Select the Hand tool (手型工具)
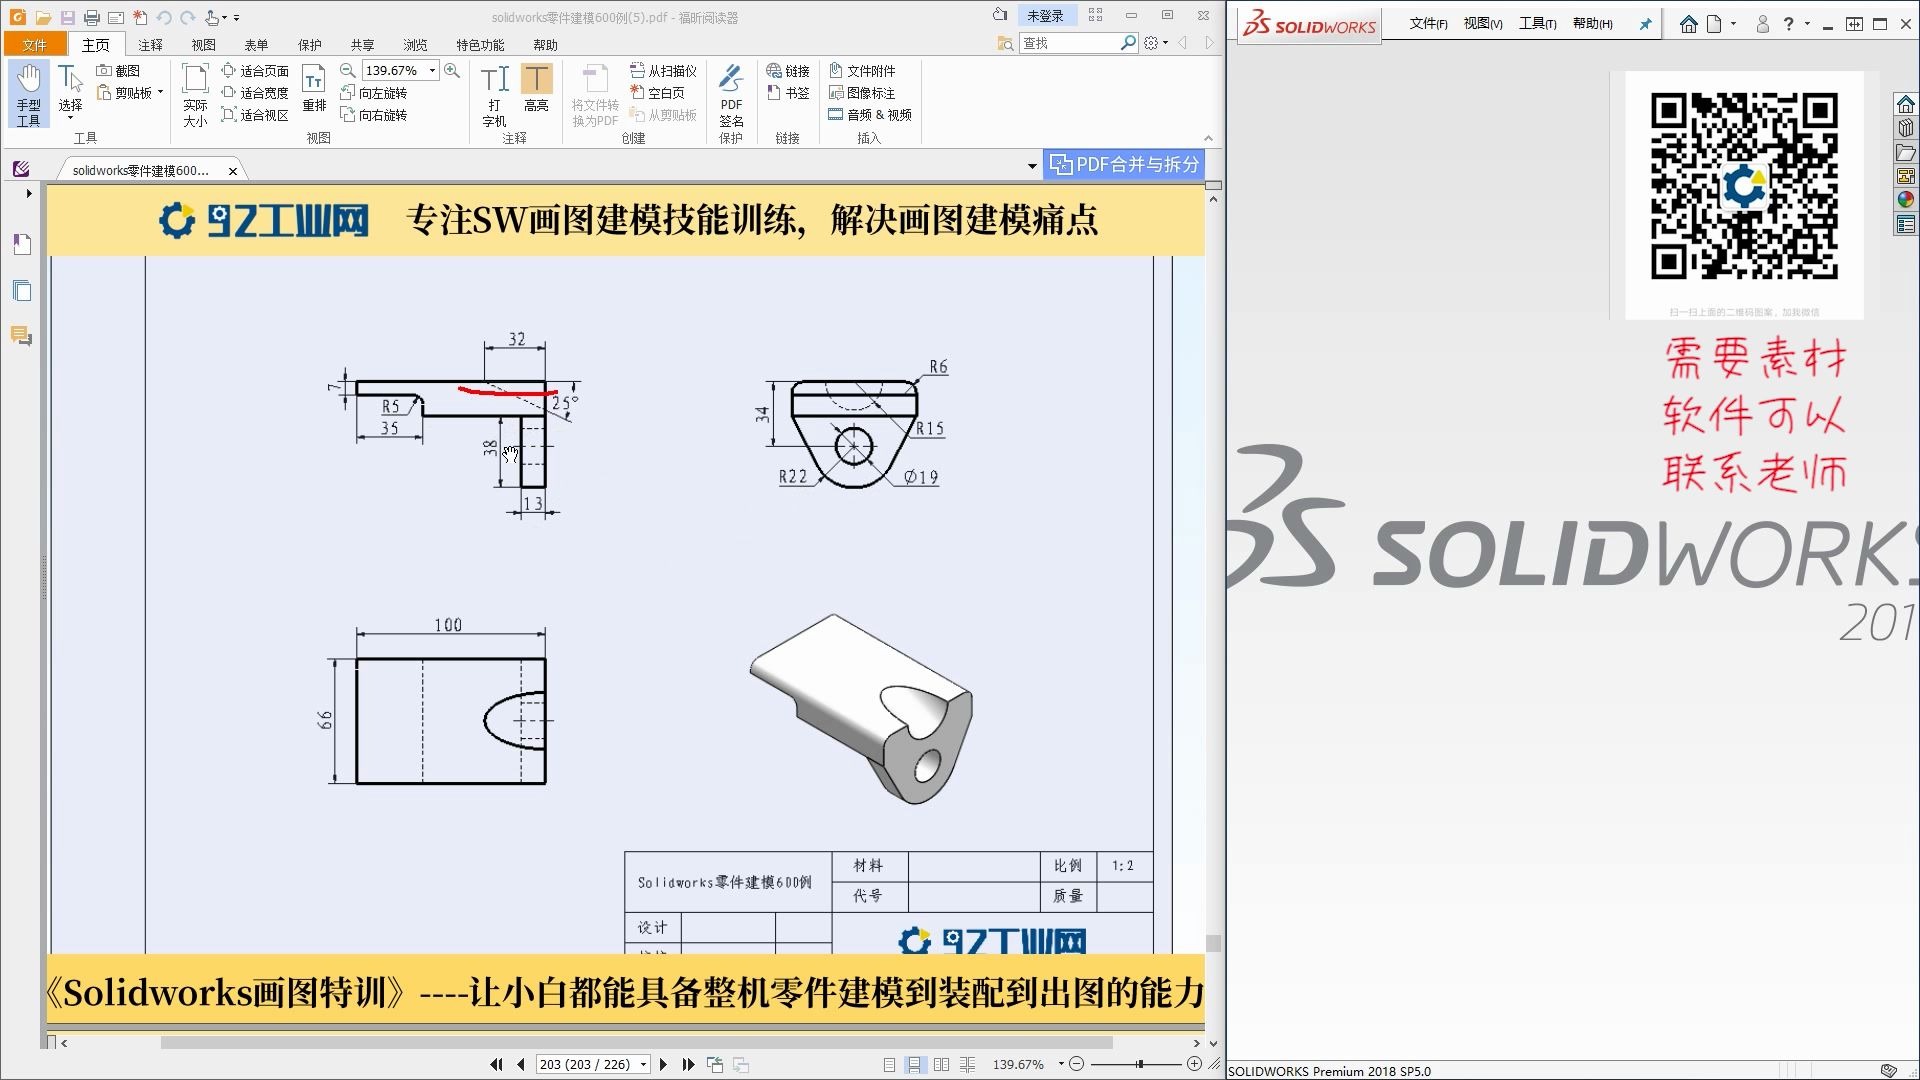 click(x=29, y=94)
